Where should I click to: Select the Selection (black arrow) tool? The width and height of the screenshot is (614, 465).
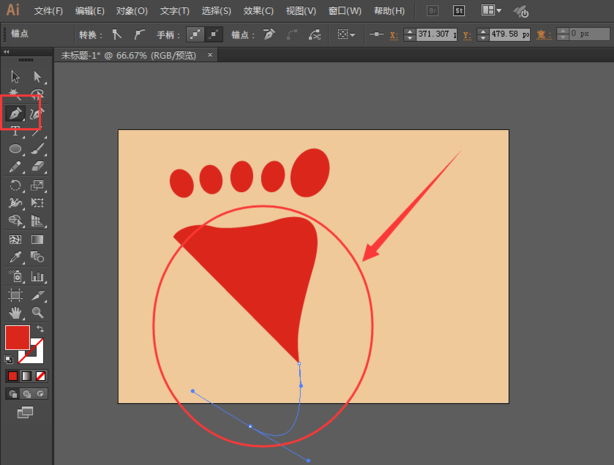click(15, 77)
